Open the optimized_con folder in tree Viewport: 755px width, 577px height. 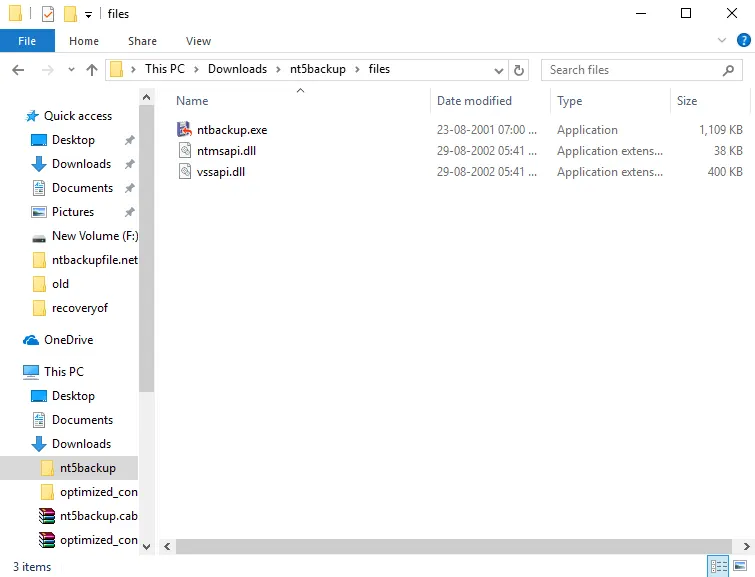(98, 492)
